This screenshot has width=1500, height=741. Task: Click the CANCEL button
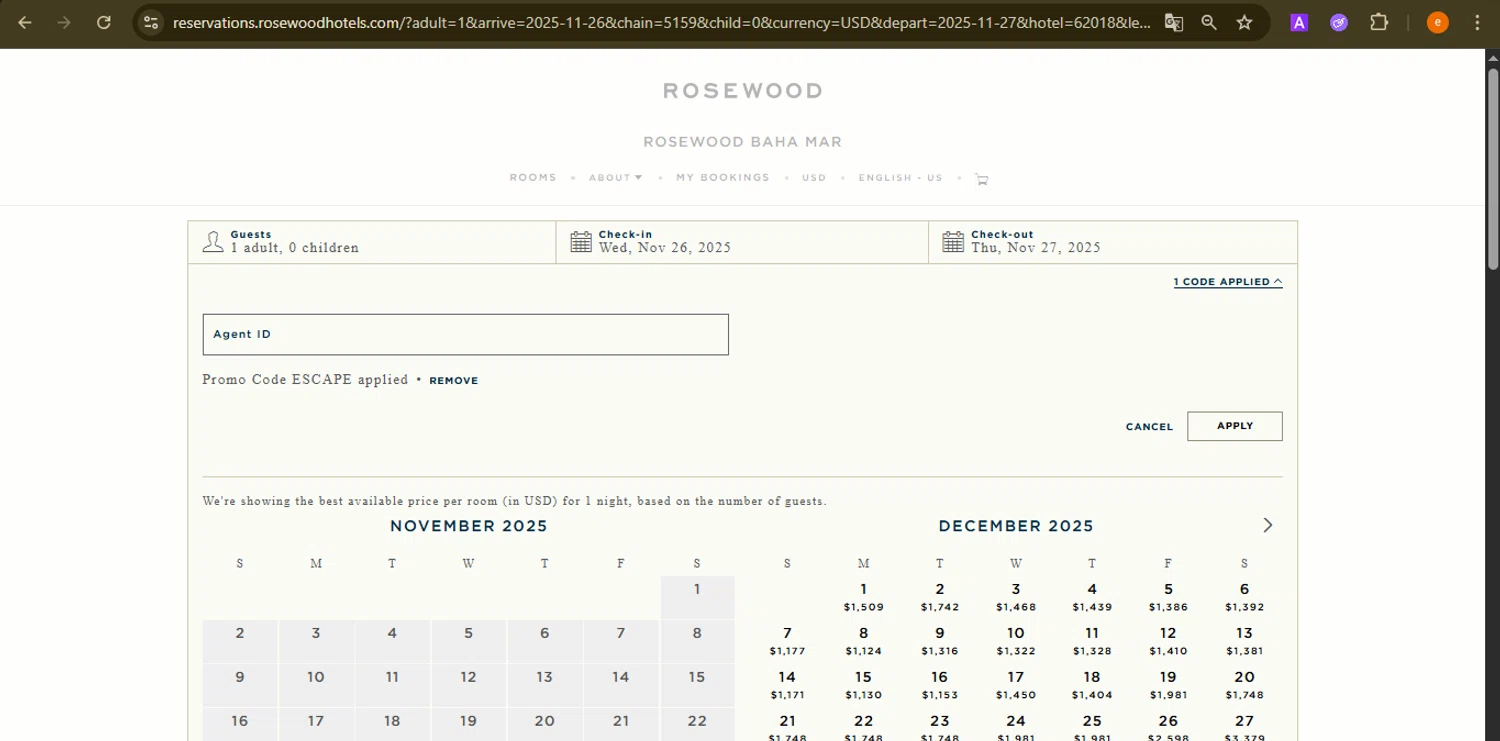(1149, 427)
